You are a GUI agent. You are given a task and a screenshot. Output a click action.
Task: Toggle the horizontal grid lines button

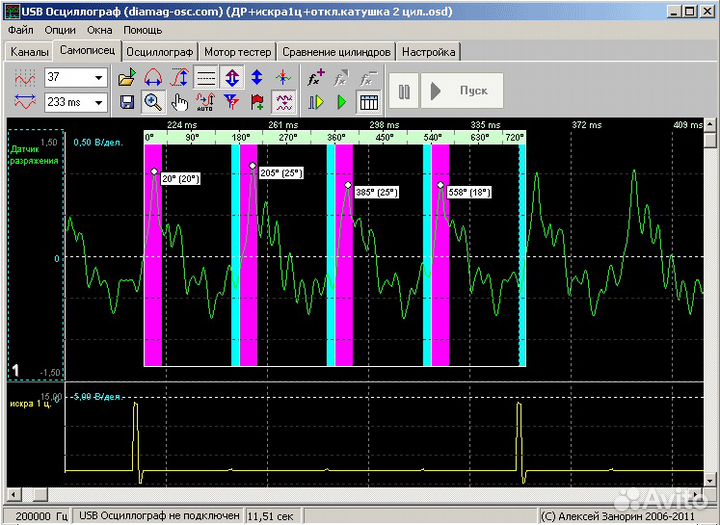click(206, 77)
